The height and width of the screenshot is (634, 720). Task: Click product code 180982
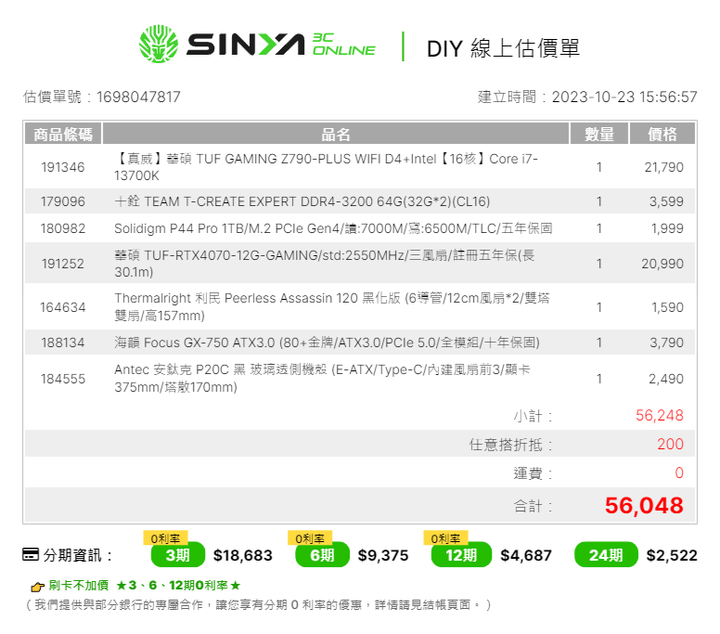click(x=63, y=228)
